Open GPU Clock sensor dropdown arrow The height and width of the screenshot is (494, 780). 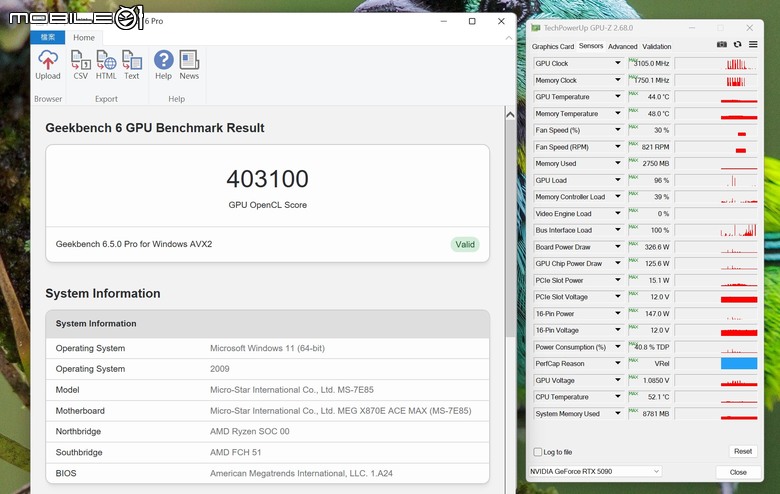pos(618,63)
